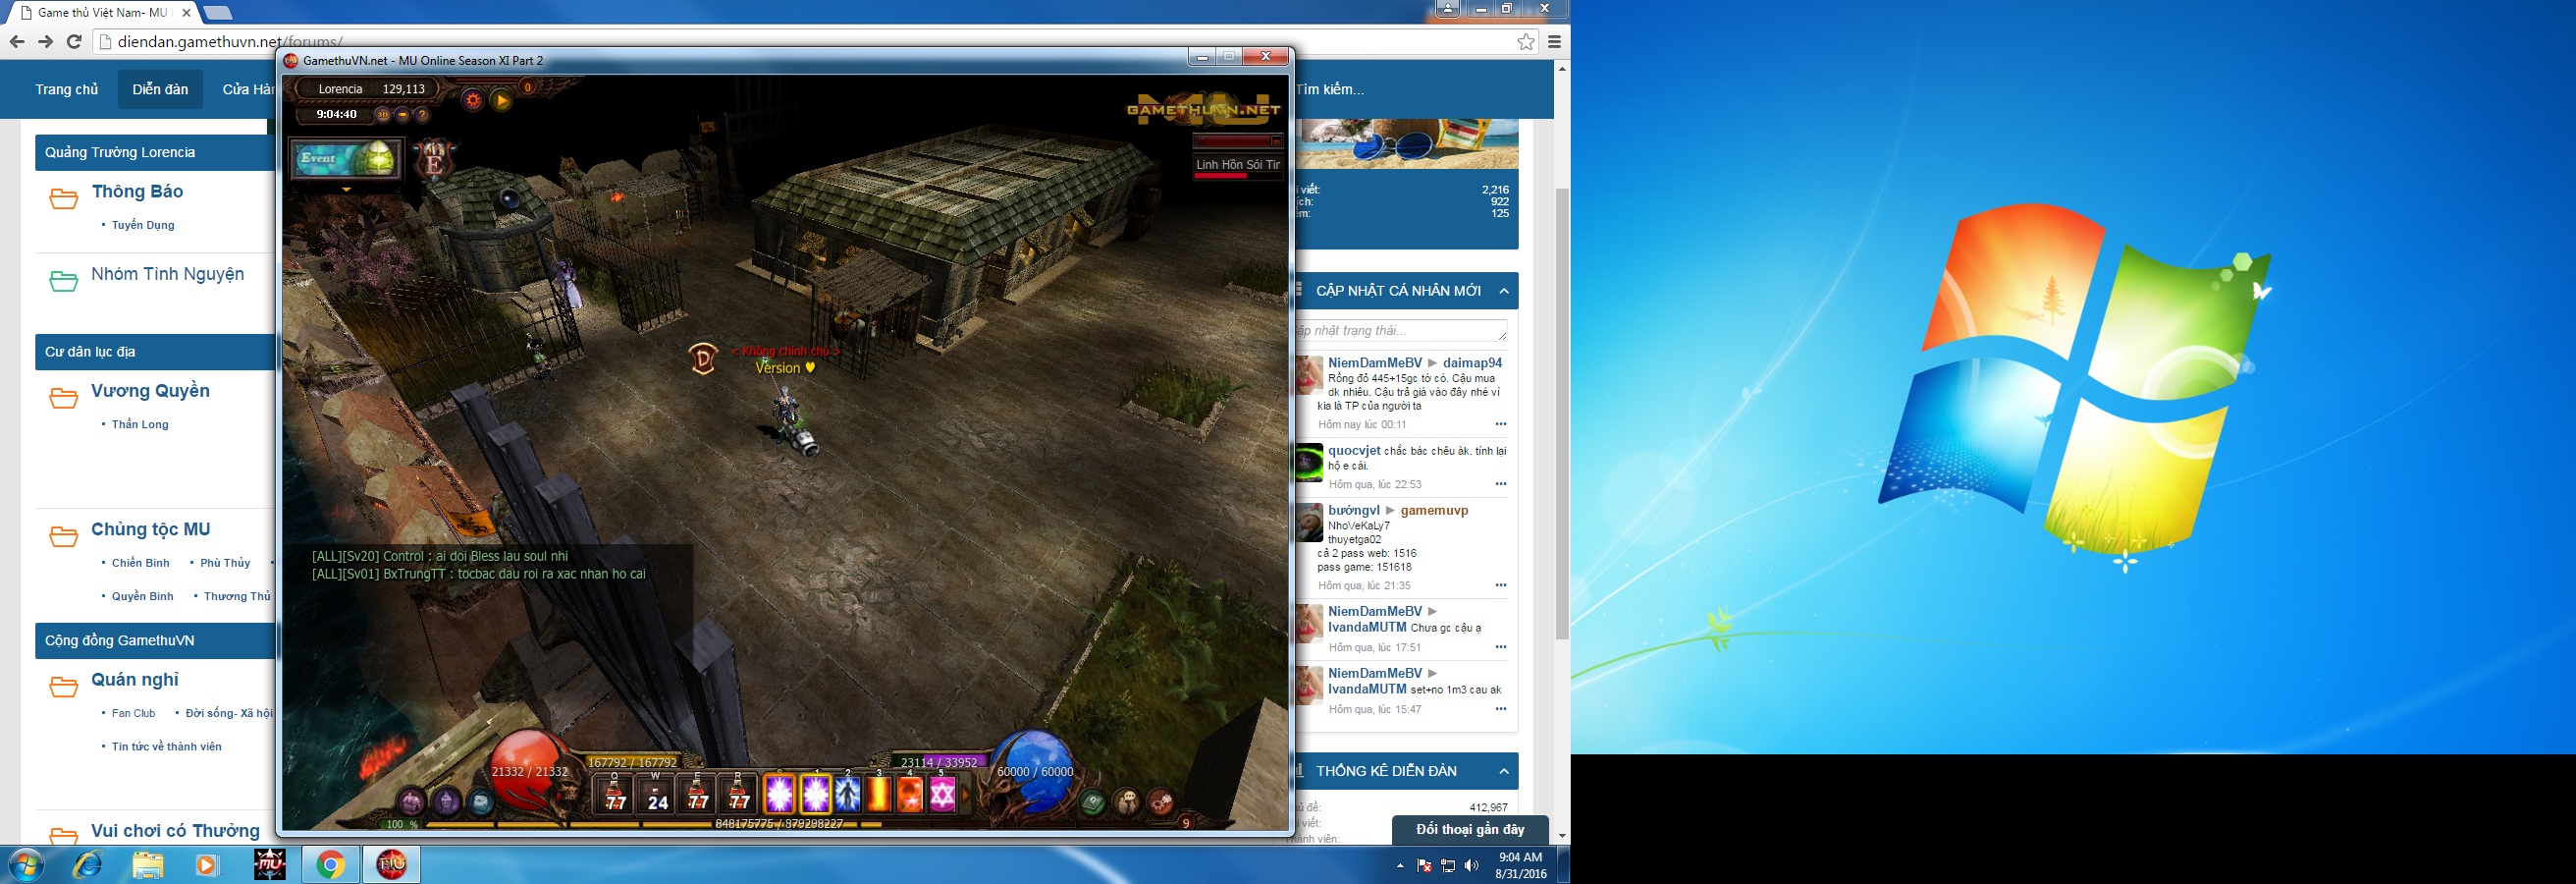This screenshot has height=884, width=2576.
Task: Collapse the CẬP NHẬT CÁ NHÂN MỚI panel
Action: pyautogui.click(x=1504, y=291)
